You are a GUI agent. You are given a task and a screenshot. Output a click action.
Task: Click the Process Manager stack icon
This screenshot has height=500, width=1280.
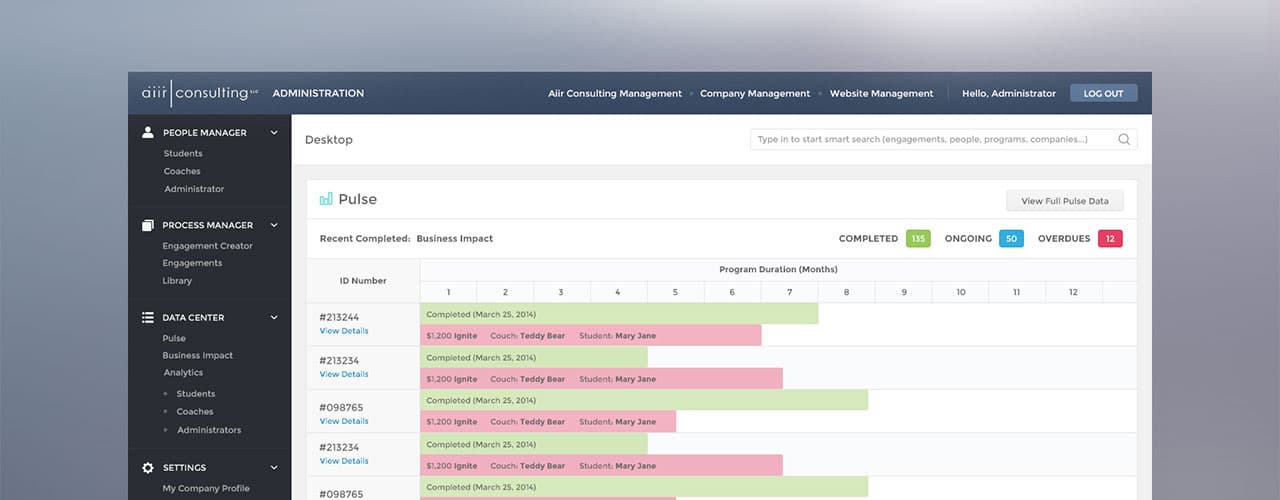click(x=148, y=225)
